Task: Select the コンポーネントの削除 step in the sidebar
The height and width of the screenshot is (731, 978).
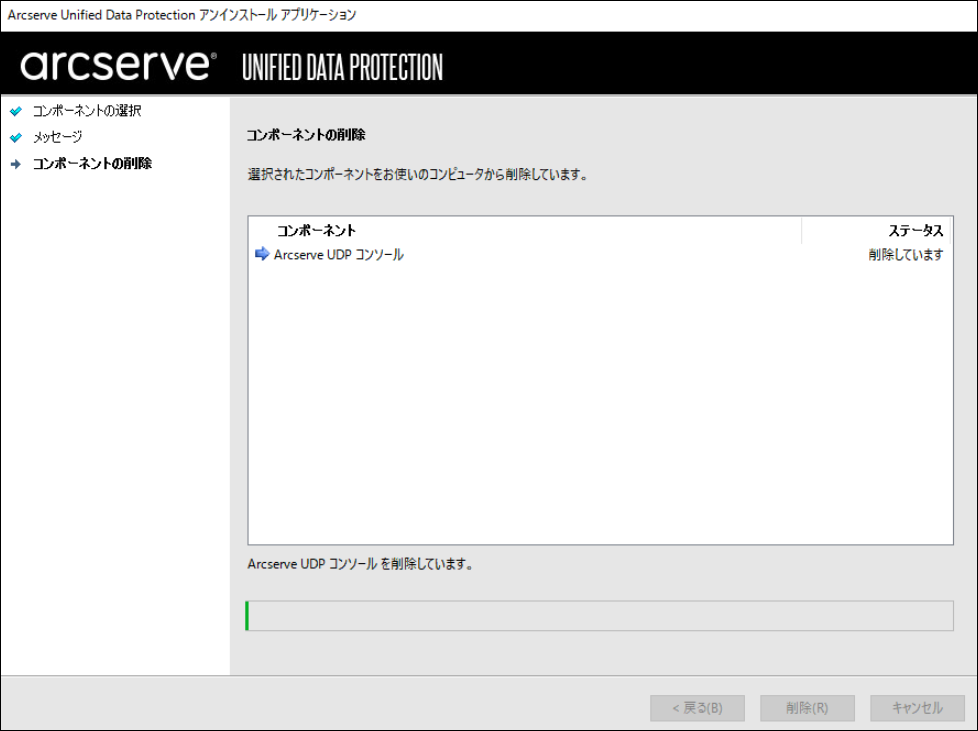Action: point(92,163)
